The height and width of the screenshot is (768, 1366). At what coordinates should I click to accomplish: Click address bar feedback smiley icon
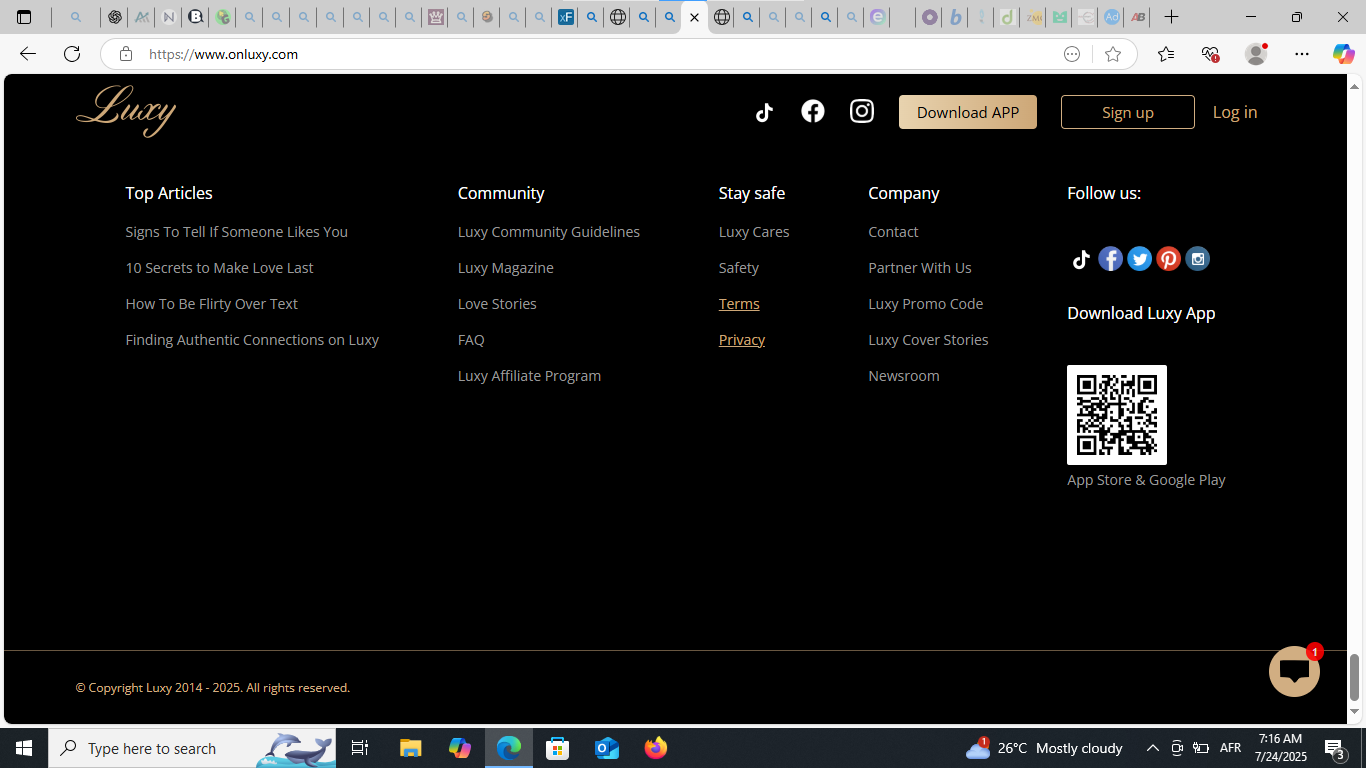tap(1072, 54)
